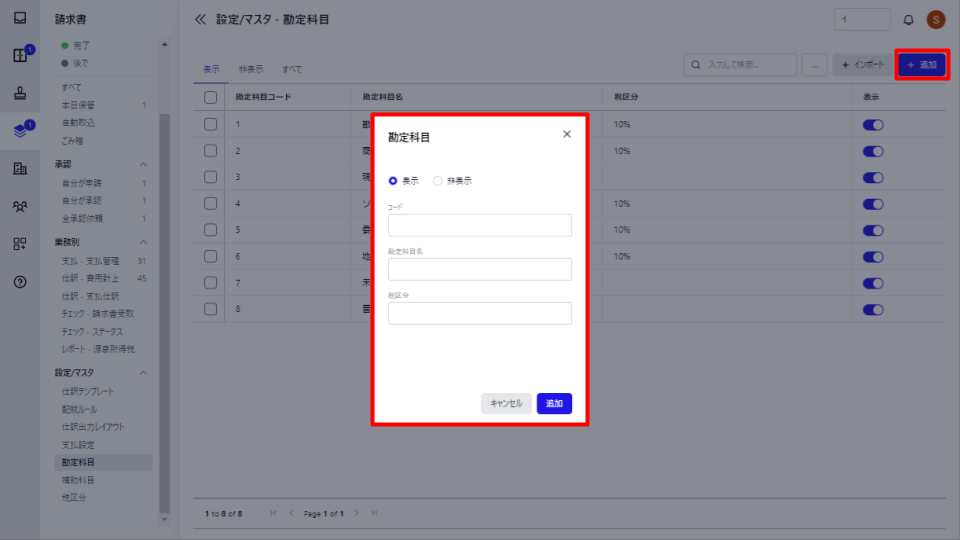Toggle the display switch for row 3
This screenshot has height=540, width=960.
click(x=873, y=178)
